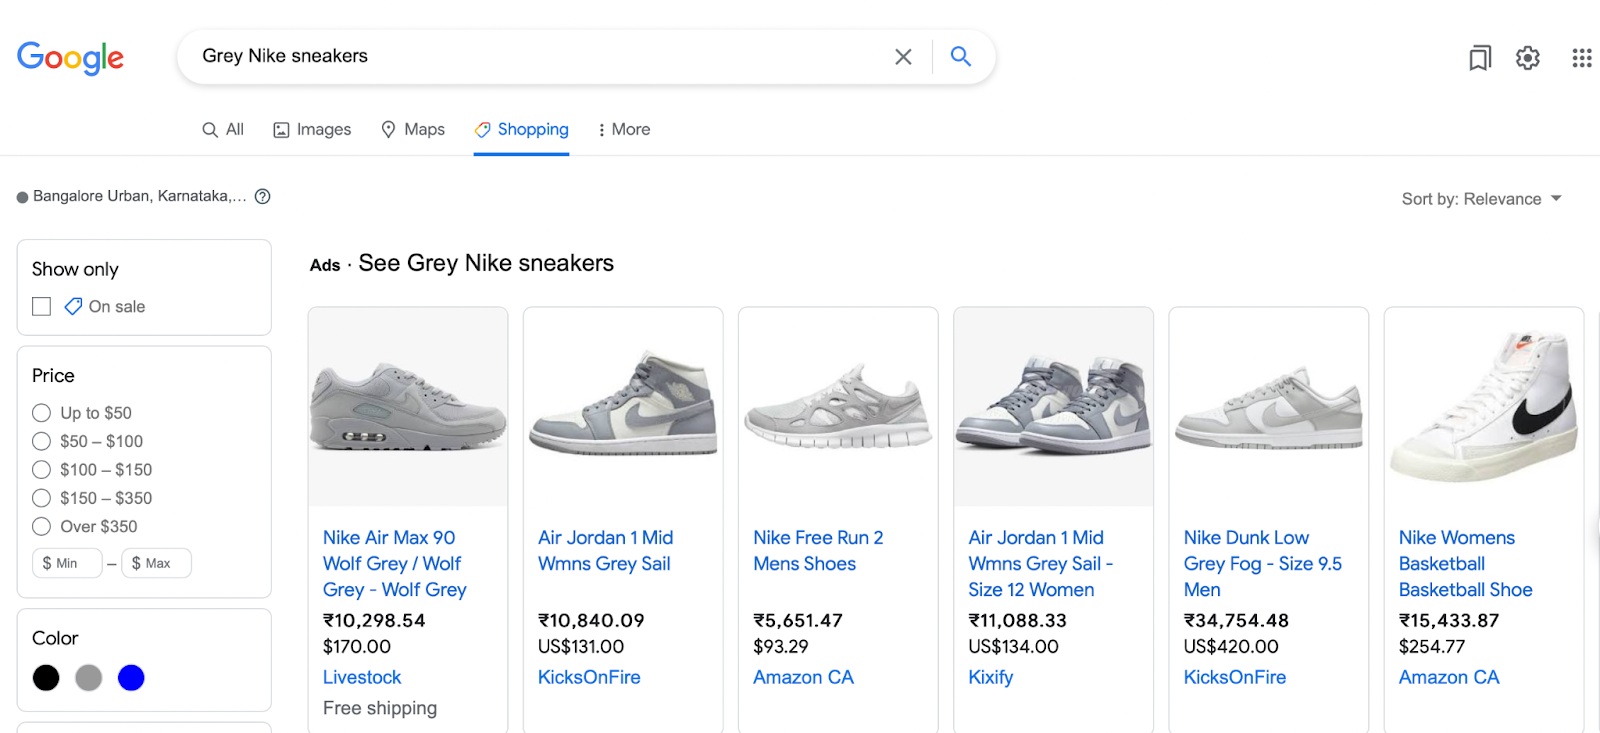Click the ₹10,840.09 Air Jordan 1 Mid image
The height and width of the screenshot is (733, 1600).
[623, 407]
